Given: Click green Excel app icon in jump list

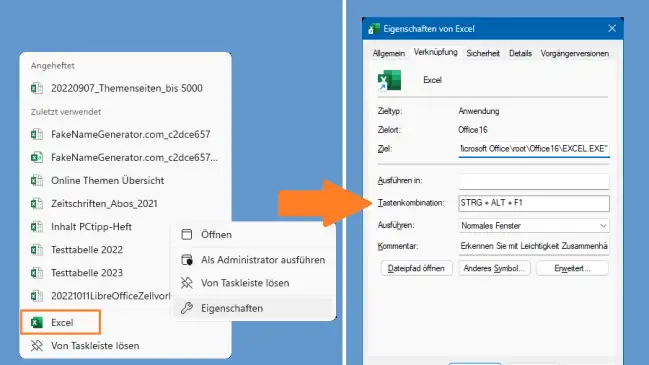Looking at the screenshot, I should (36, 322).
